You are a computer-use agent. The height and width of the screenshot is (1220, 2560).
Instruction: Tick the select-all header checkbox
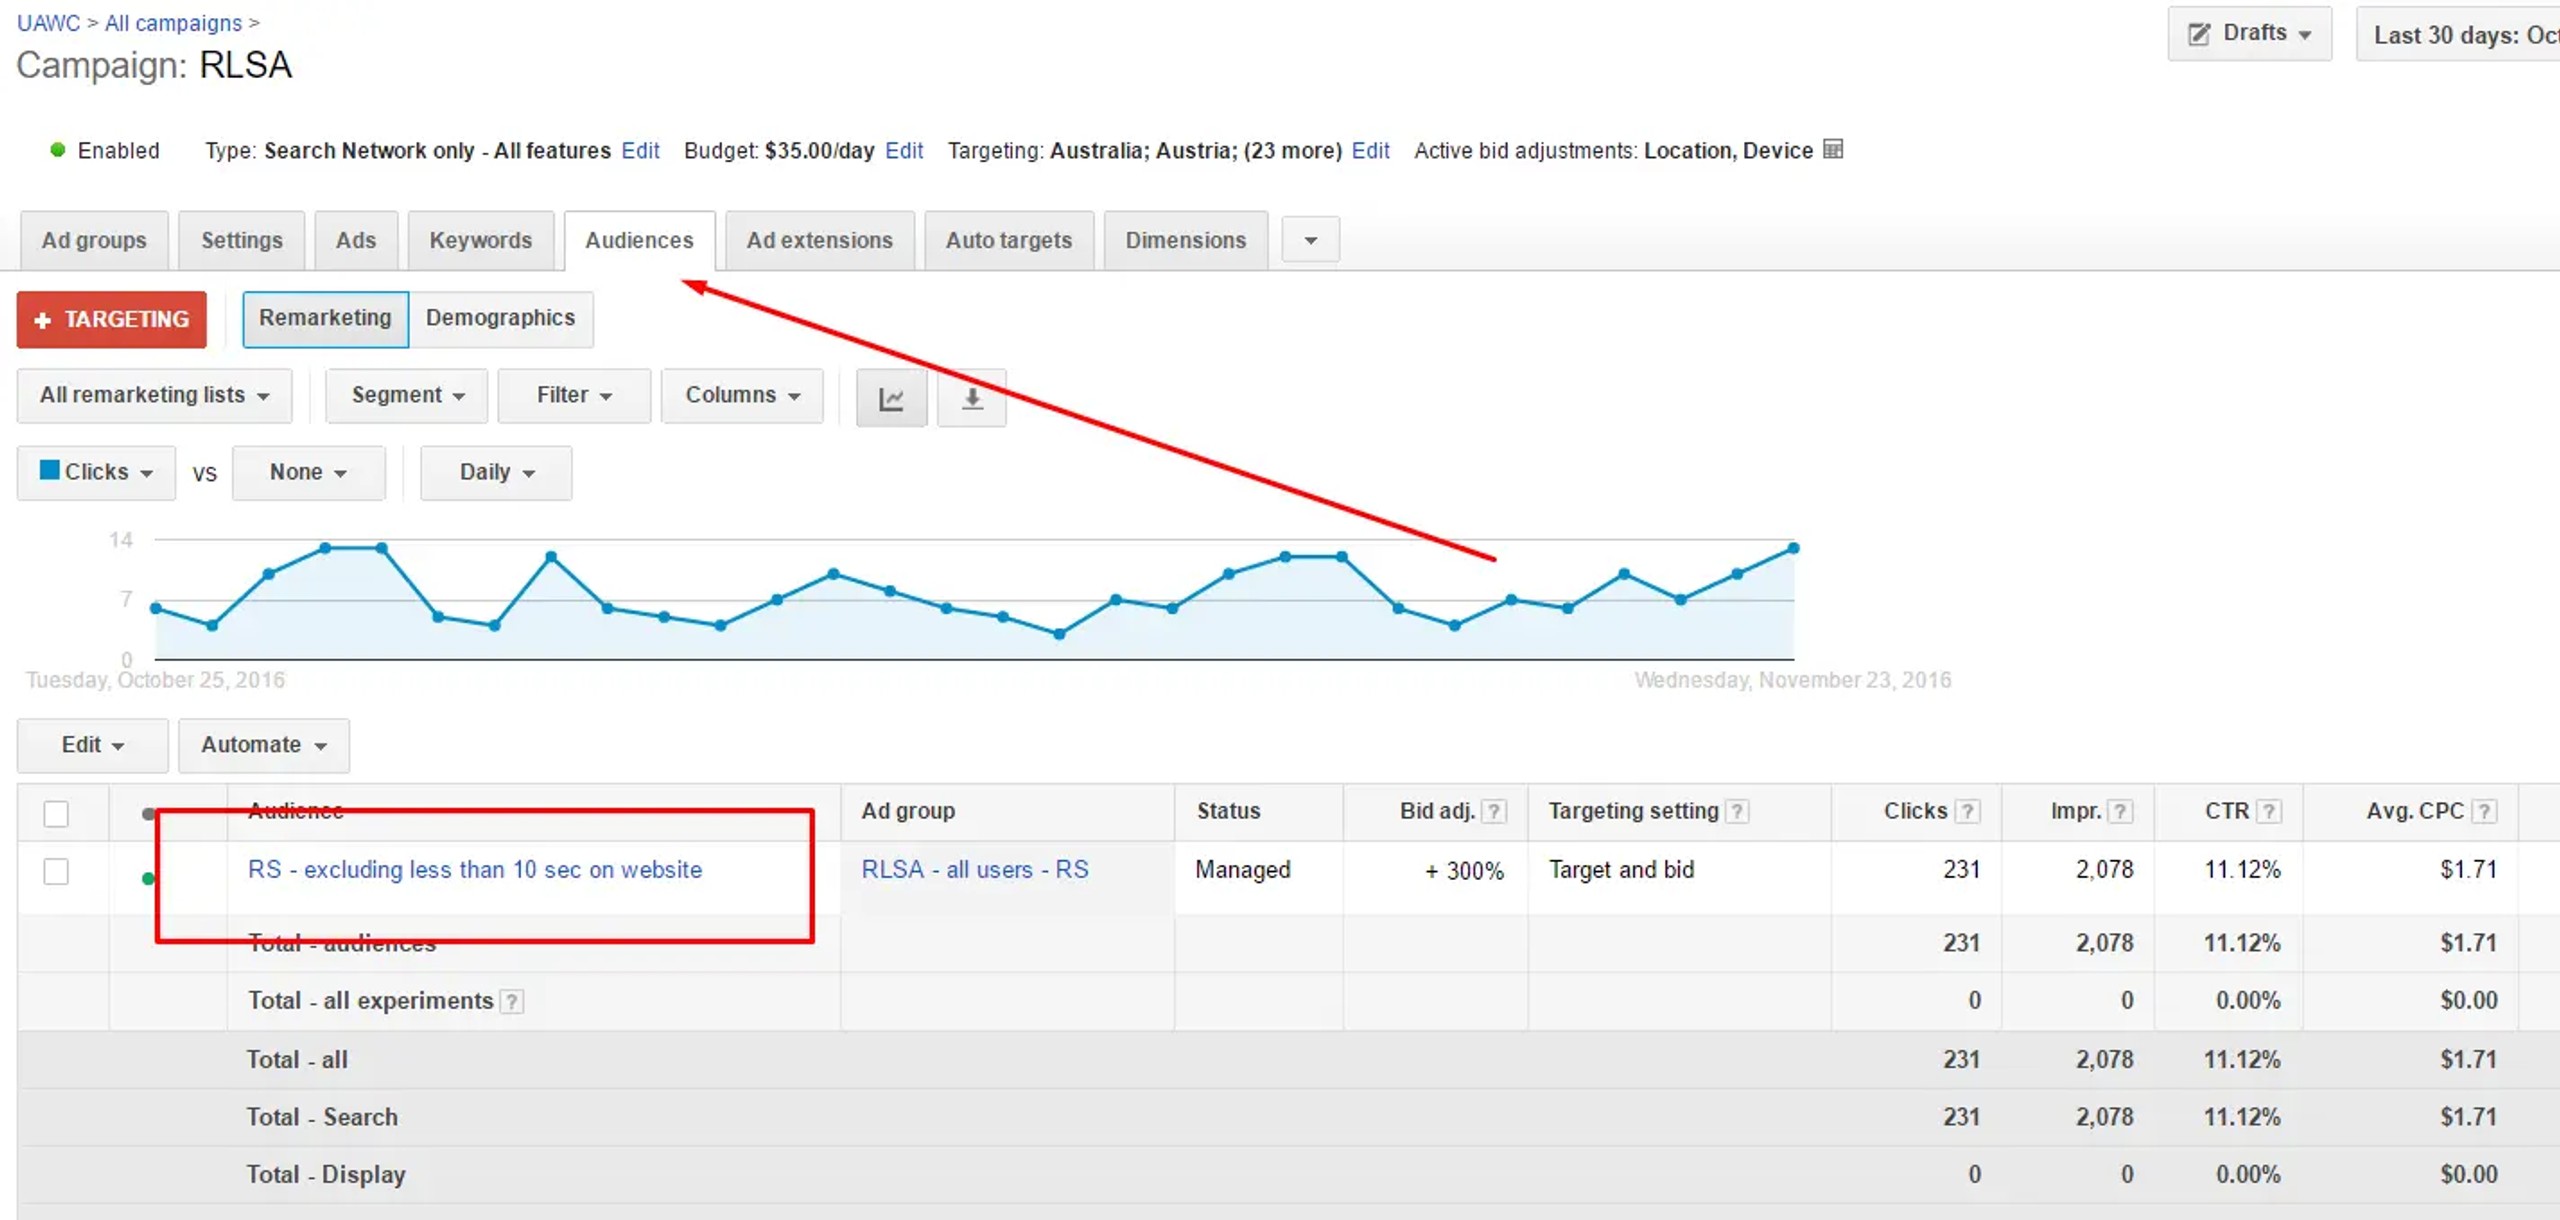click(x=56, y=813)
